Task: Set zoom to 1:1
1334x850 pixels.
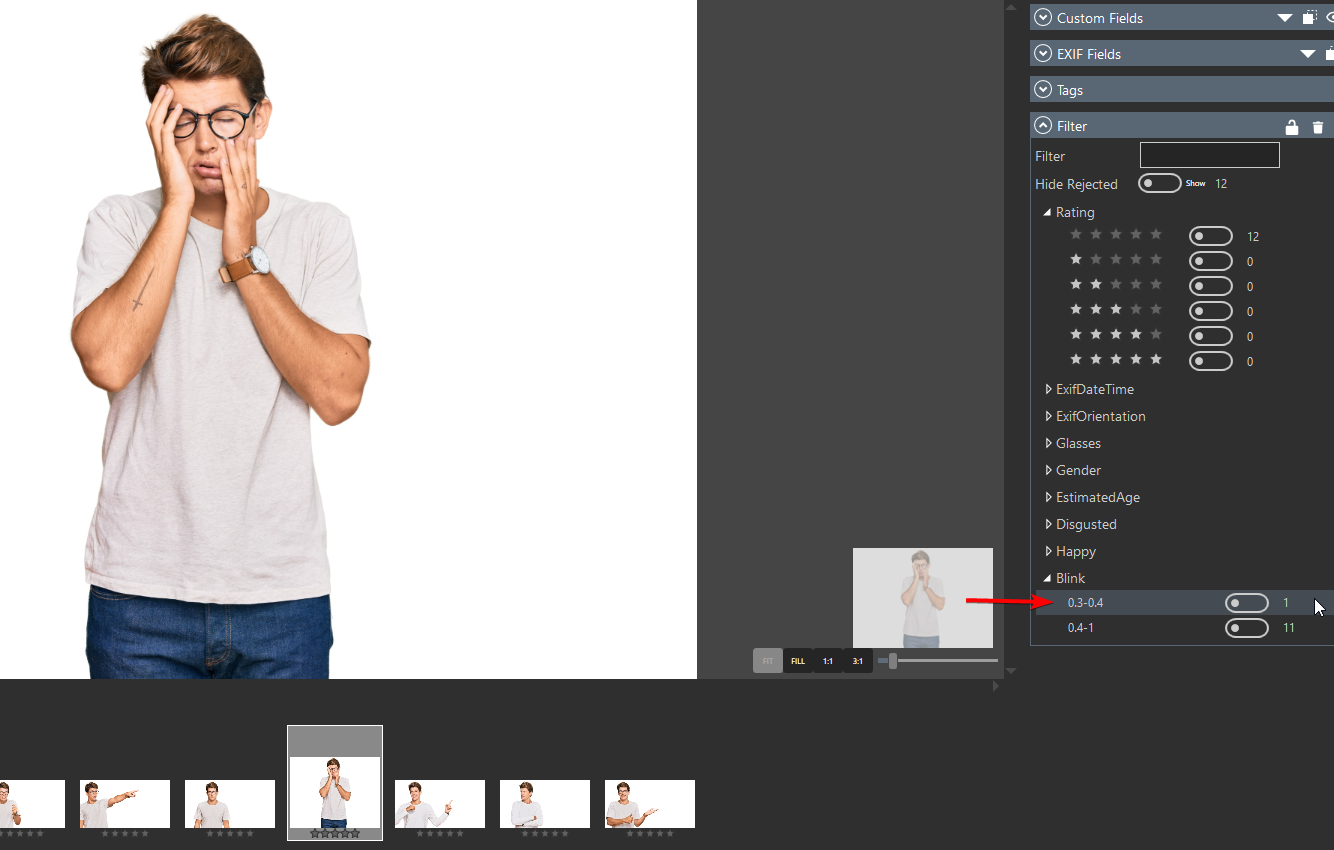Action: (828, 661)
